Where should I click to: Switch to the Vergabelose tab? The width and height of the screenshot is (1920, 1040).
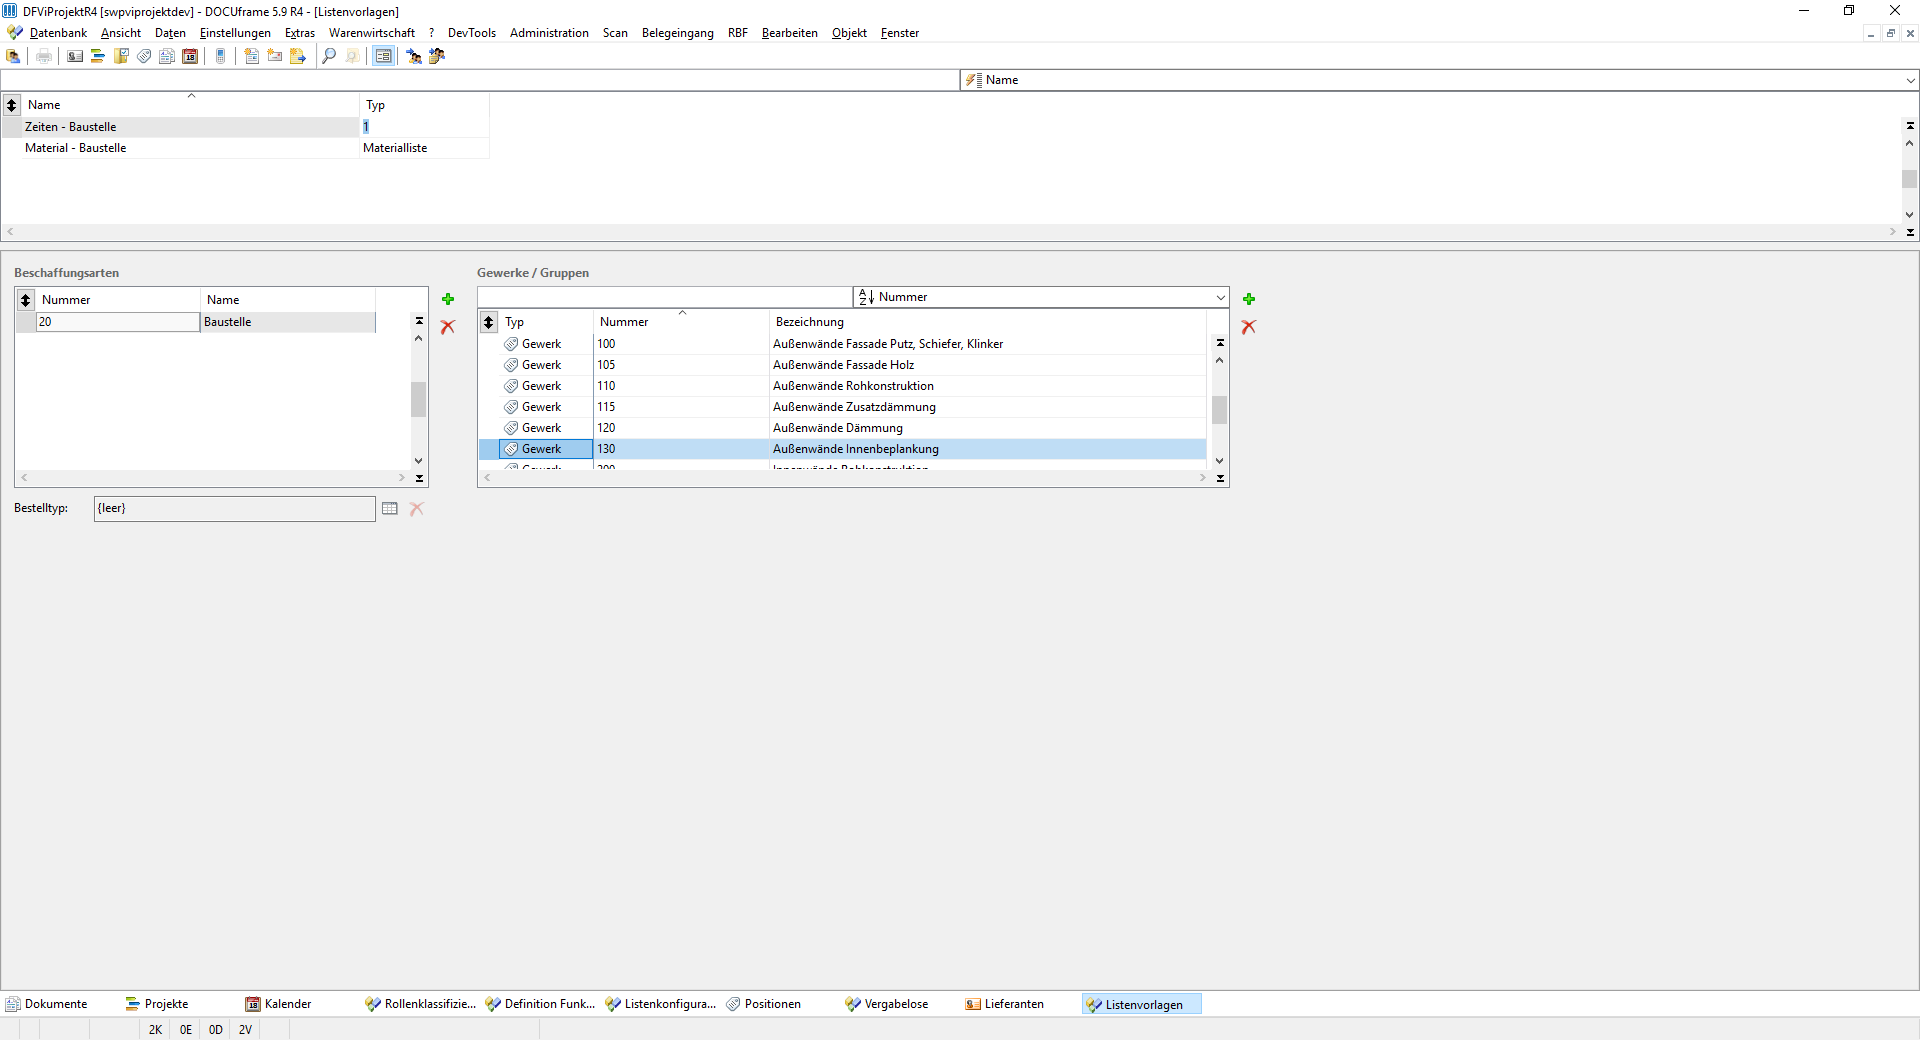887,1004
